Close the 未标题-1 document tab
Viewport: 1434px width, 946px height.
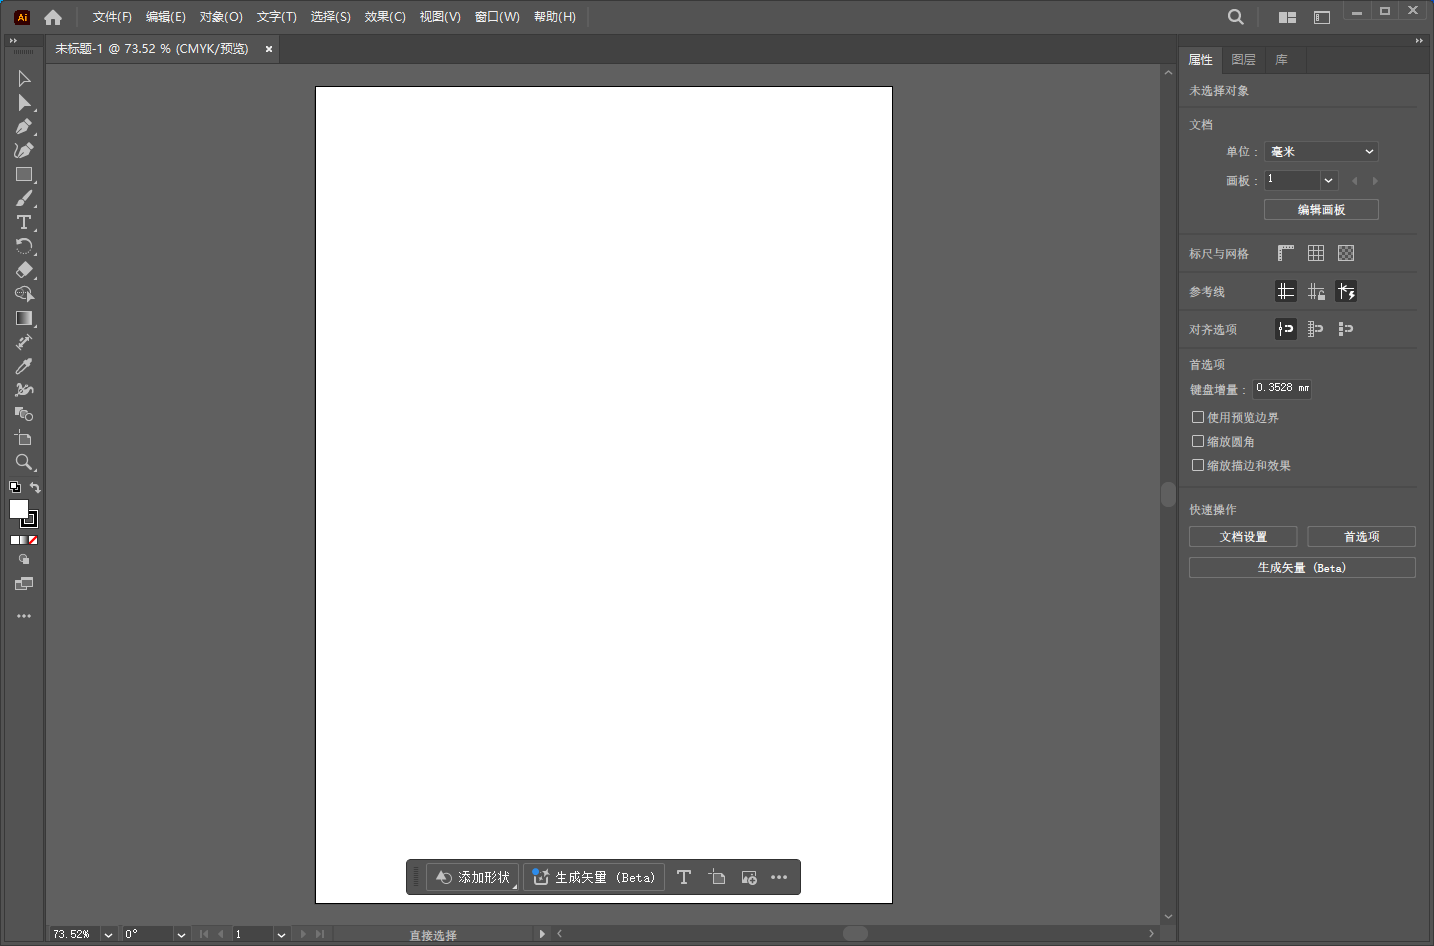(269, 48)
